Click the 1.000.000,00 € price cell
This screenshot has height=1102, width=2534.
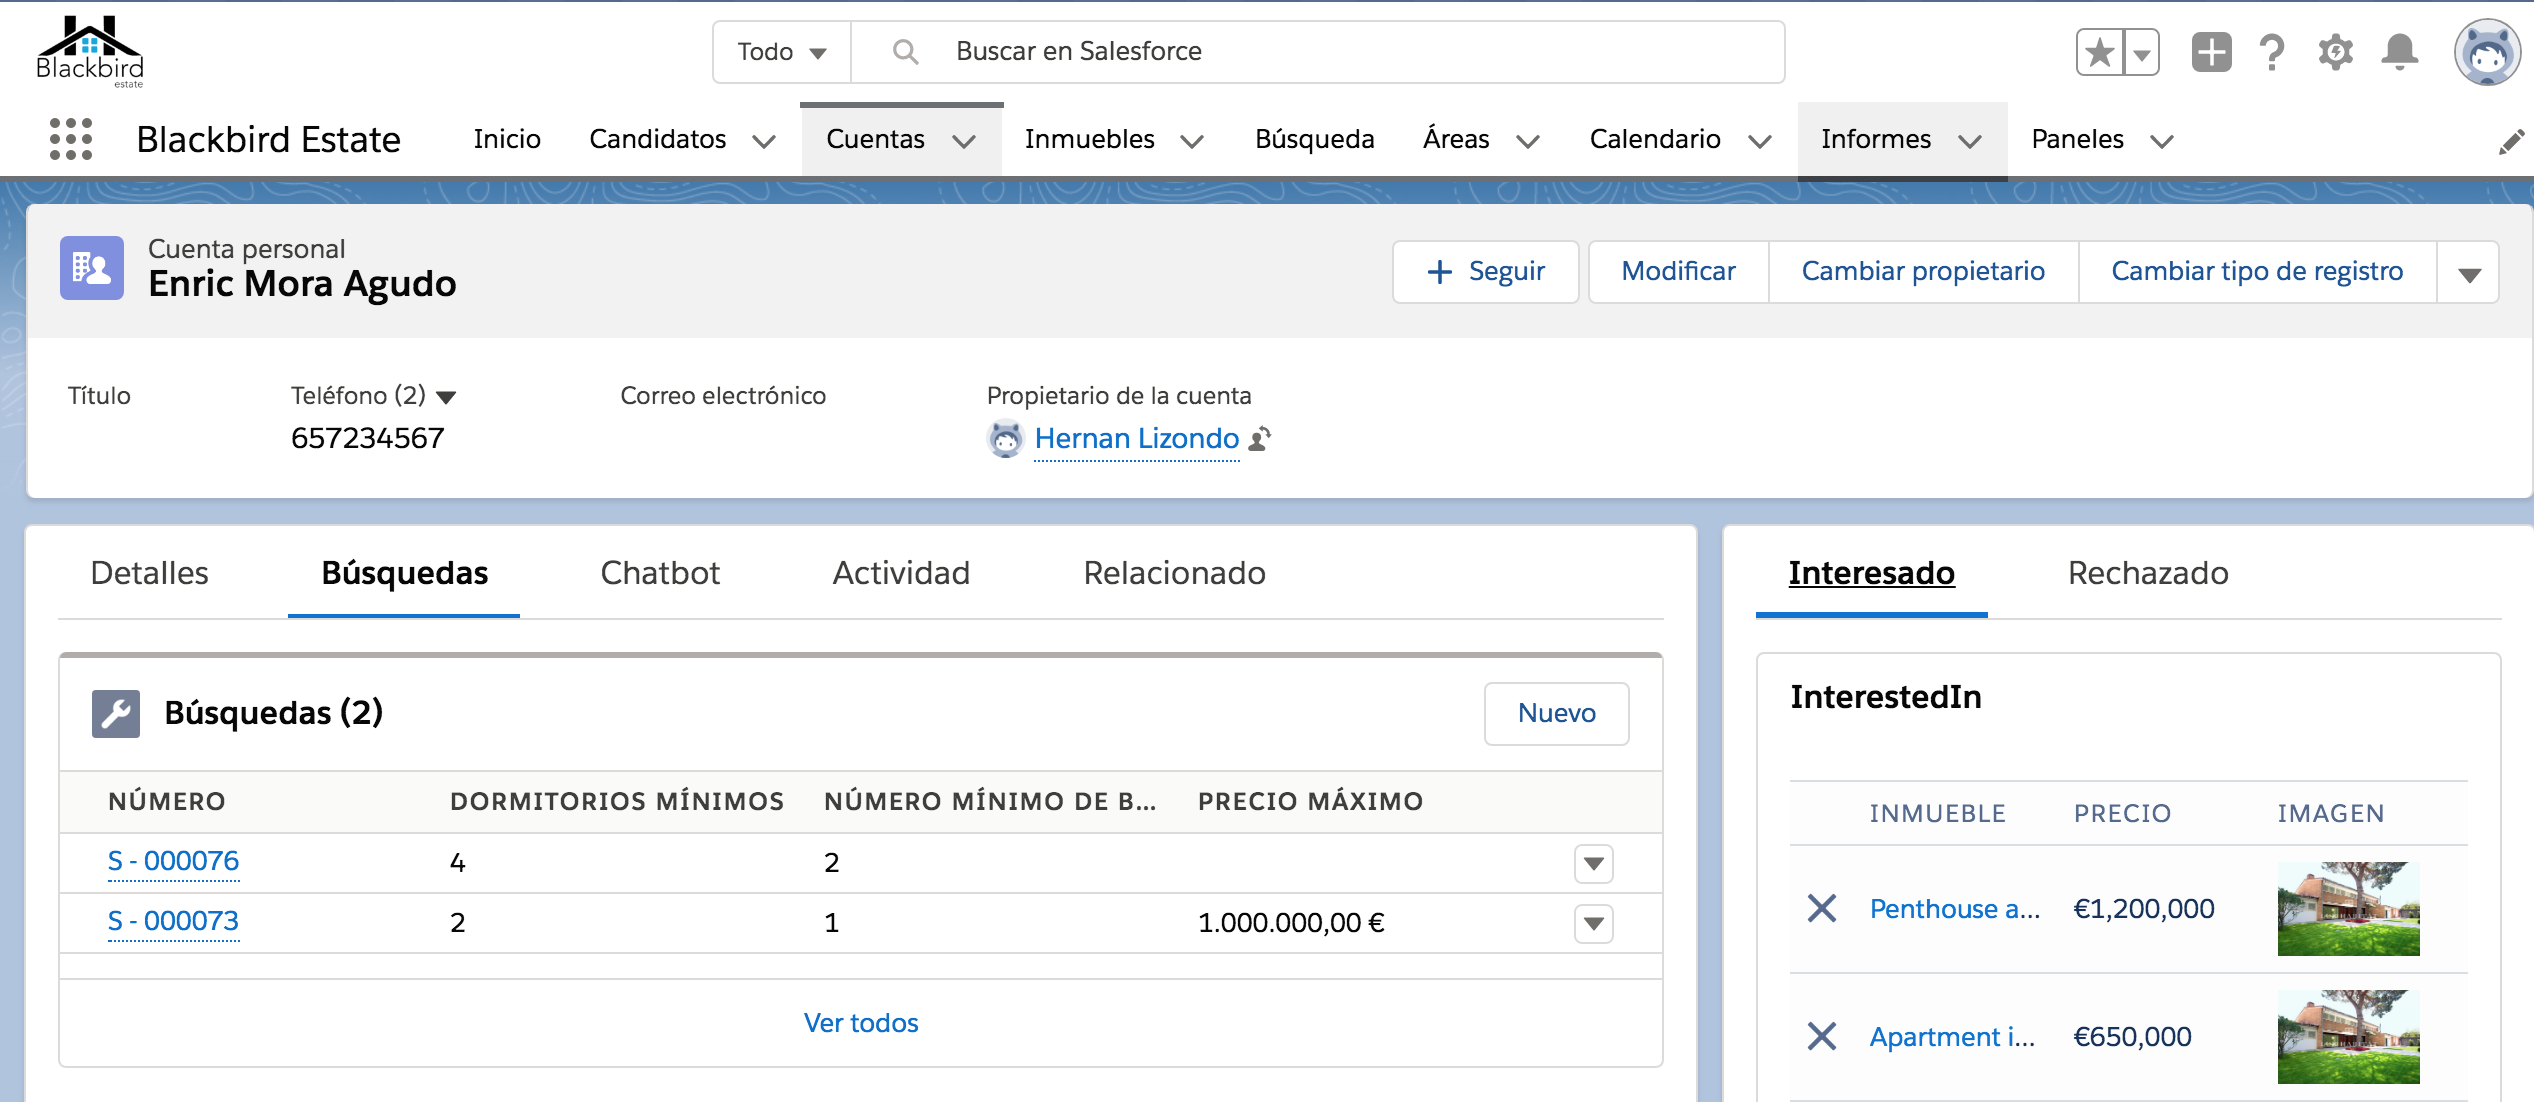pyautogui.click(x=1291, y=922)
